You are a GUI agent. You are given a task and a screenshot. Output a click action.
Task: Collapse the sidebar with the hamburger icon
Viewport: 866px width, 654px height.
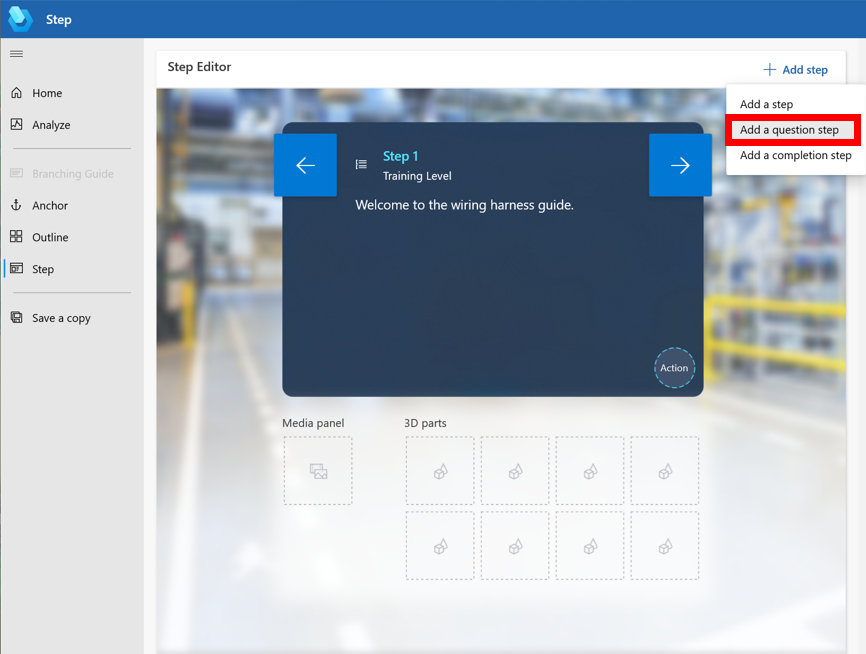point(14,53)
